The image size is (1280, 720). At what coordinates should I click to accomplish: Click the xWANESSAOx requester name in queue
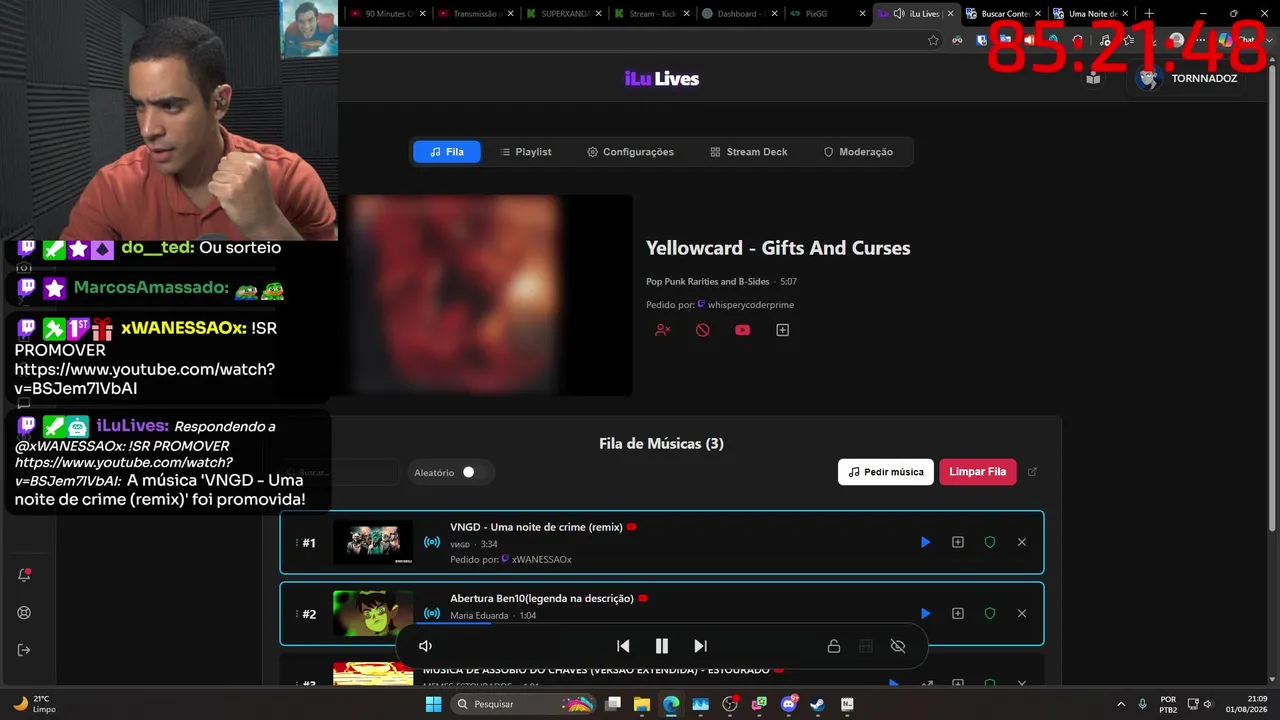541,560
